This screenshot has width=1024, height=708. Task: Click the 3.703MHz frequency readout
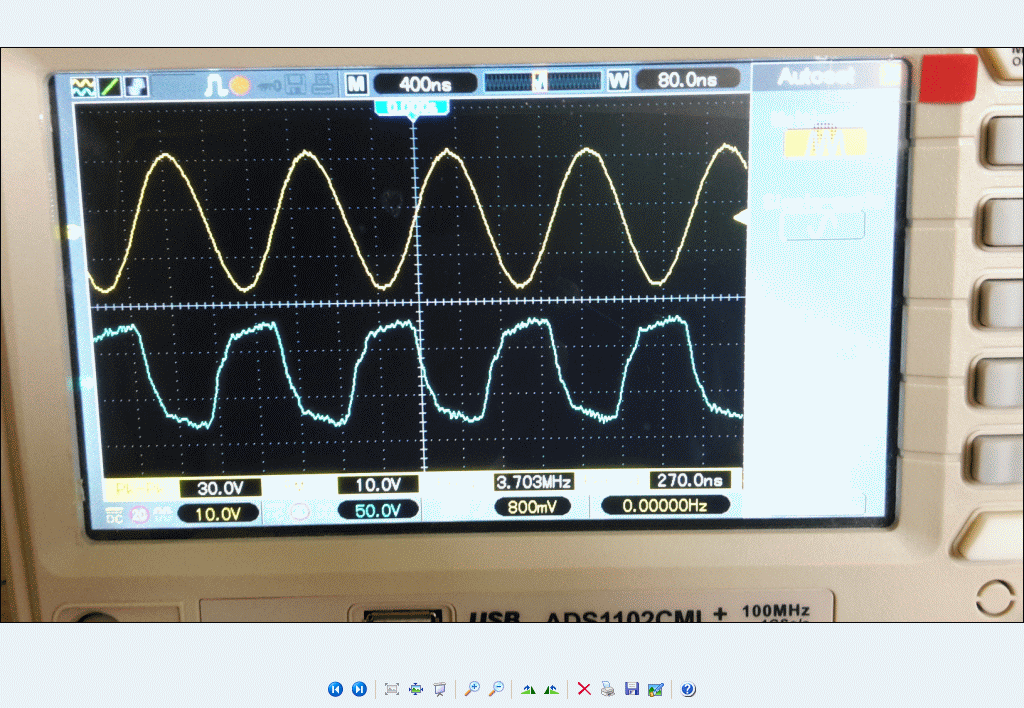(532, 482)
